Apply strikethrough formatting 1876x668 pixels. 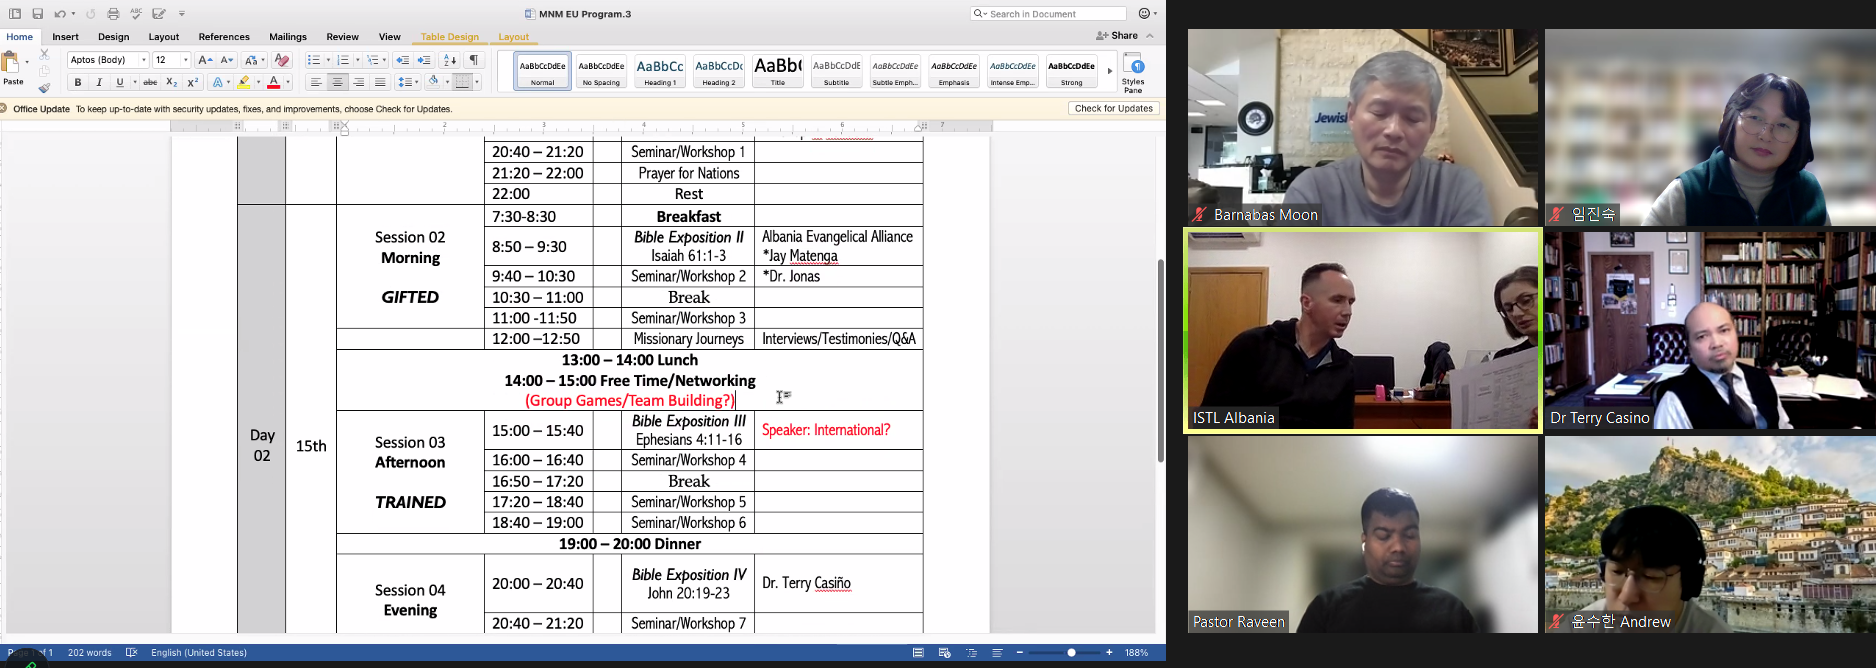pos(150,82)
